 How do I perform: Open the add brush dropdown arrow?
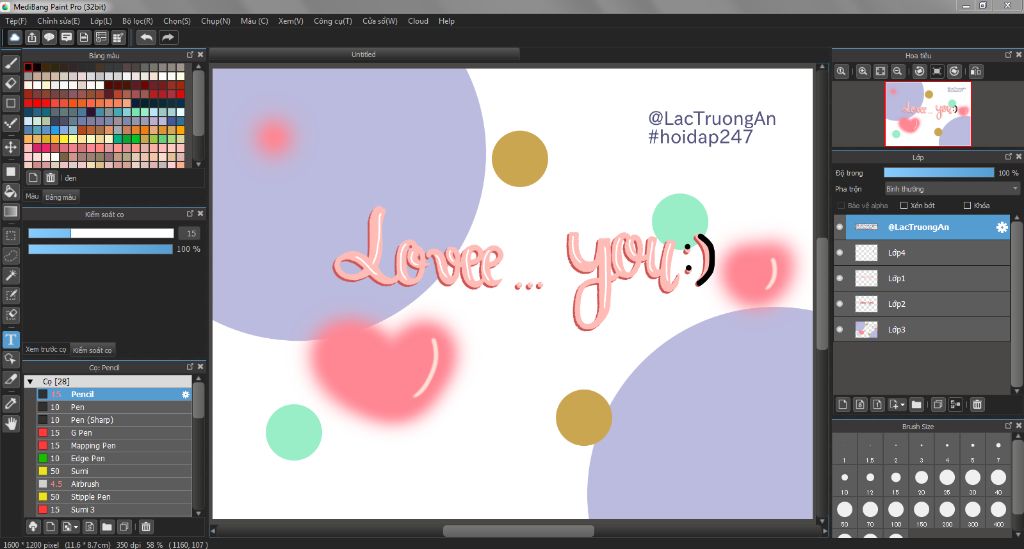click(76, 527)
